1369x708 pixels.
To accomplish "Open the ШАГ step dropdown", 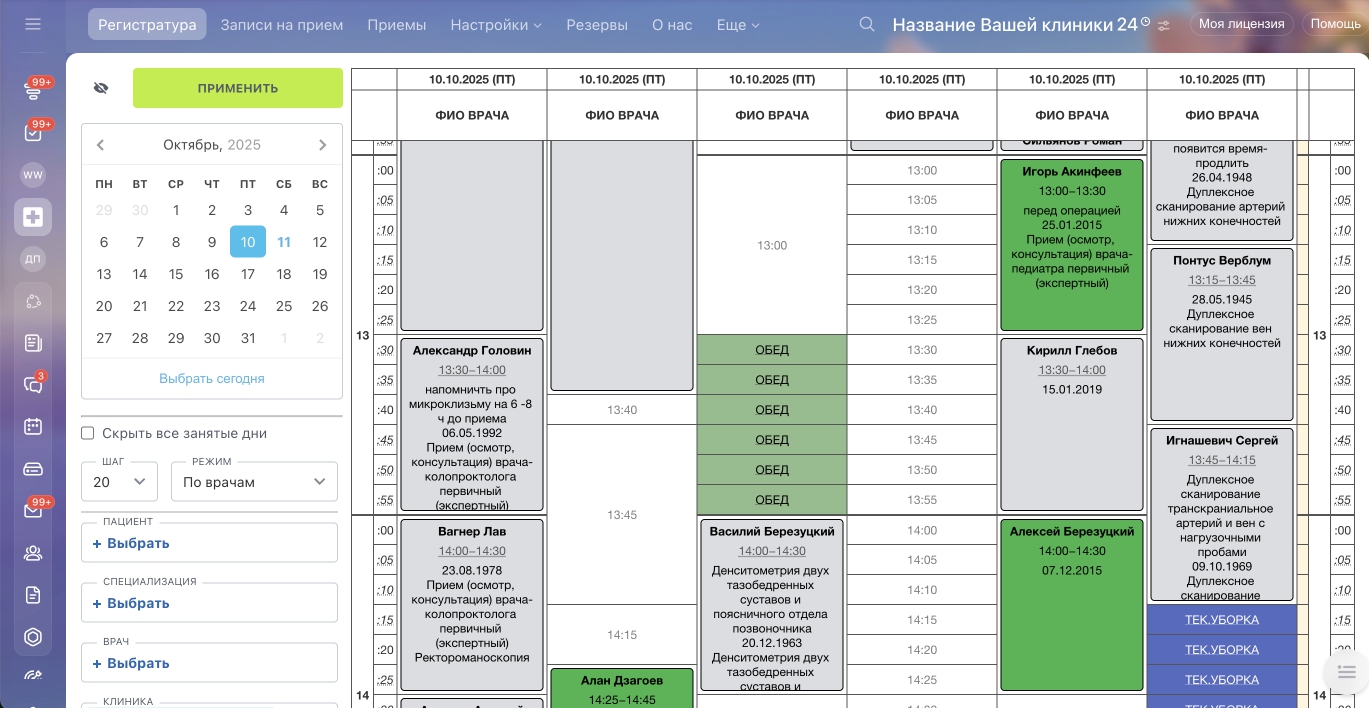I will point(119,481).
